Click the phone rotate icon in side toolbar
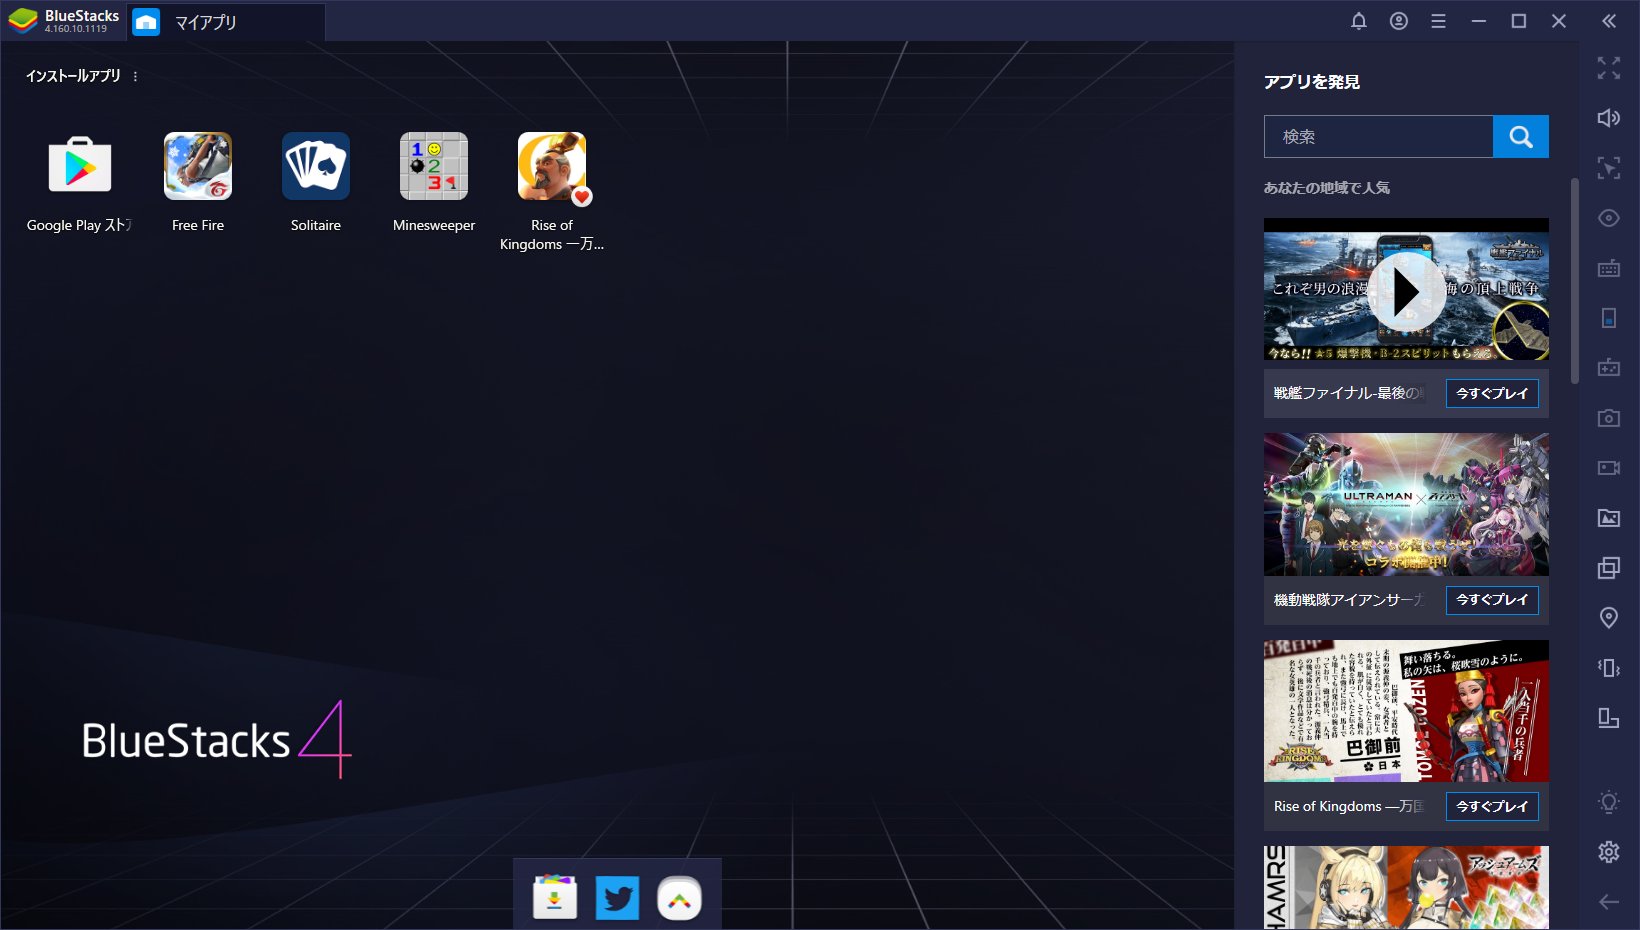Image resolution: width=1640 pixels, height=930 pixels. 1609,318
